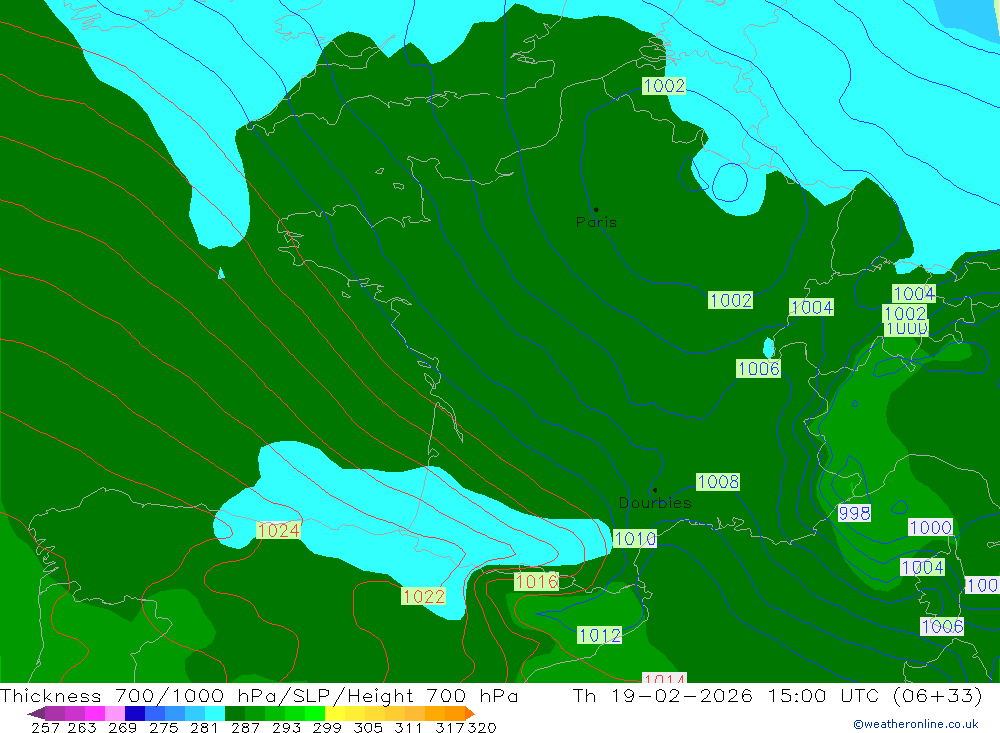Image resolution: width=1000 pixels, height=733 pixels.
Task: Click the 281 legend value
Action: pyautogui.click(x=204, y=728)
